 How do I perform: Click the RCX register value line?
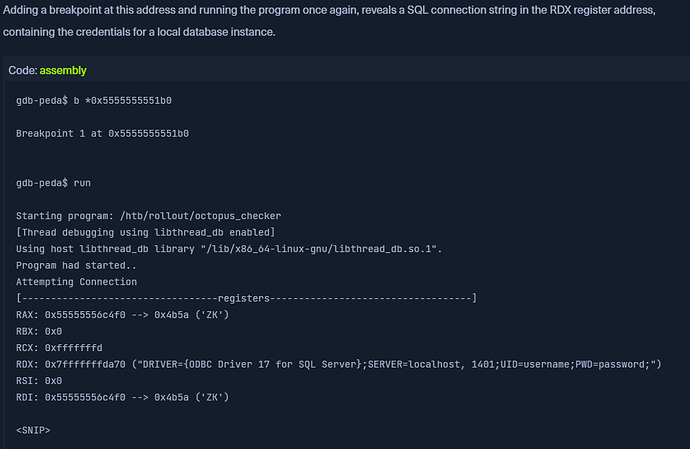[x=60, y=347]
